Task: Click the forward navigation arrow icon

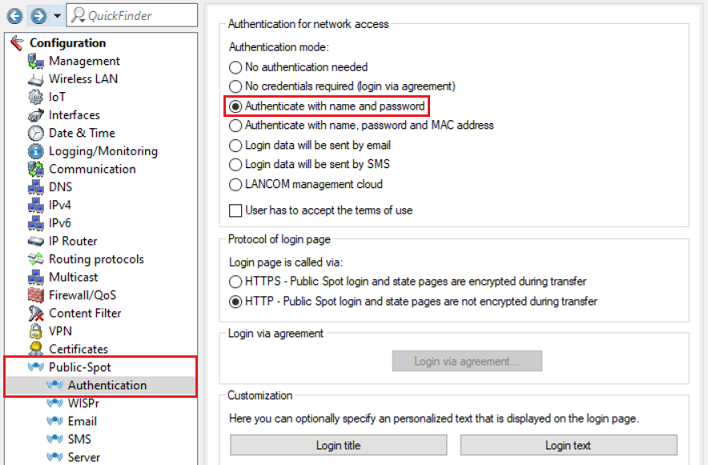Action: pyautogui.click(x=38, y=15)
